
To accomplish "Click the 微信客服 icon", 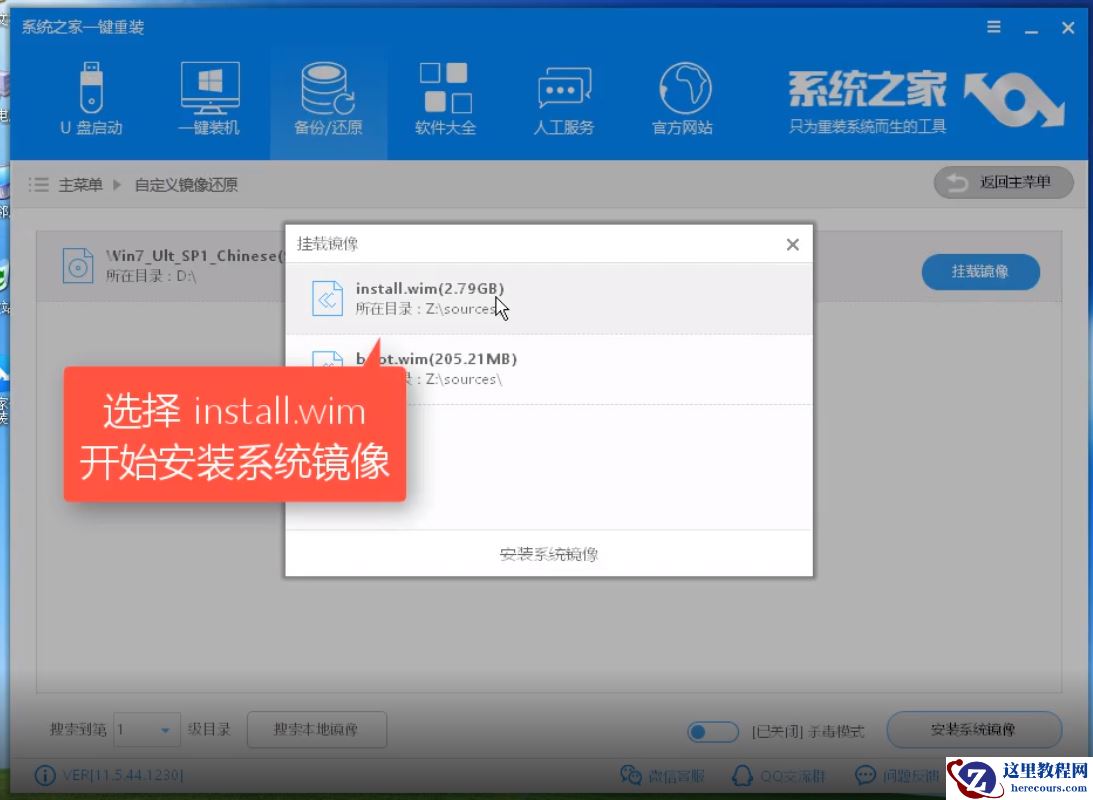I will point(632,775).
